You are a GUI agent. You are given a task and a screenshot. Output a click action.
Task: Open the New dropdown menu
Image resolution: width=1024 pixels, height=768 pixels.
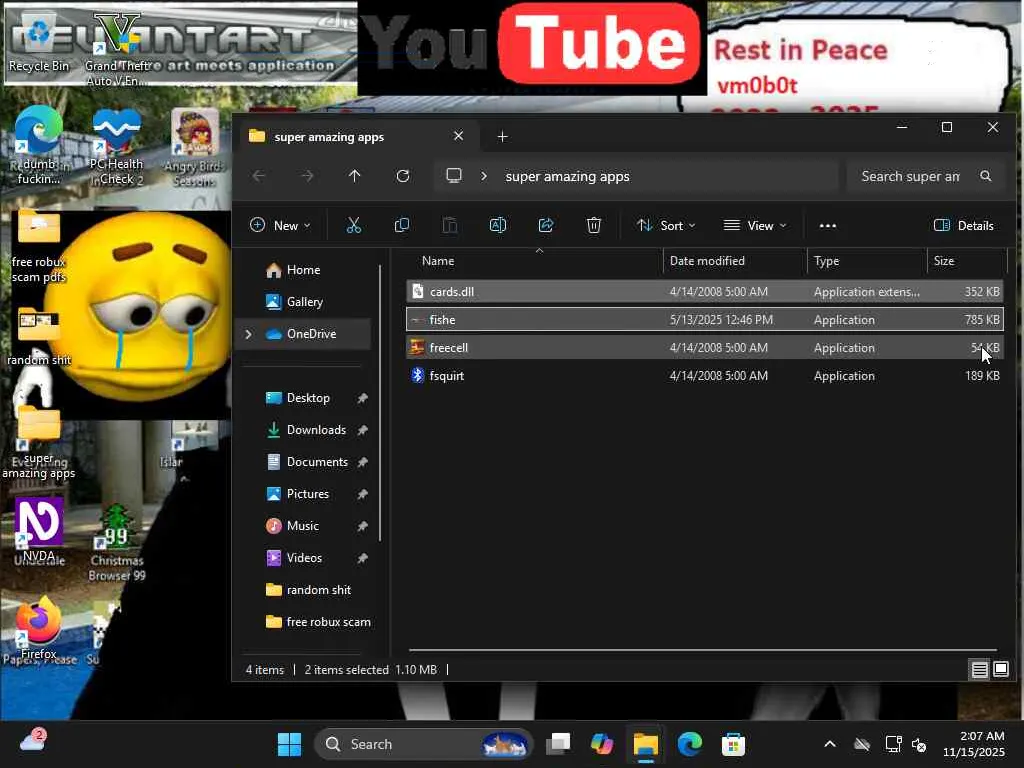tap(280, 225)
